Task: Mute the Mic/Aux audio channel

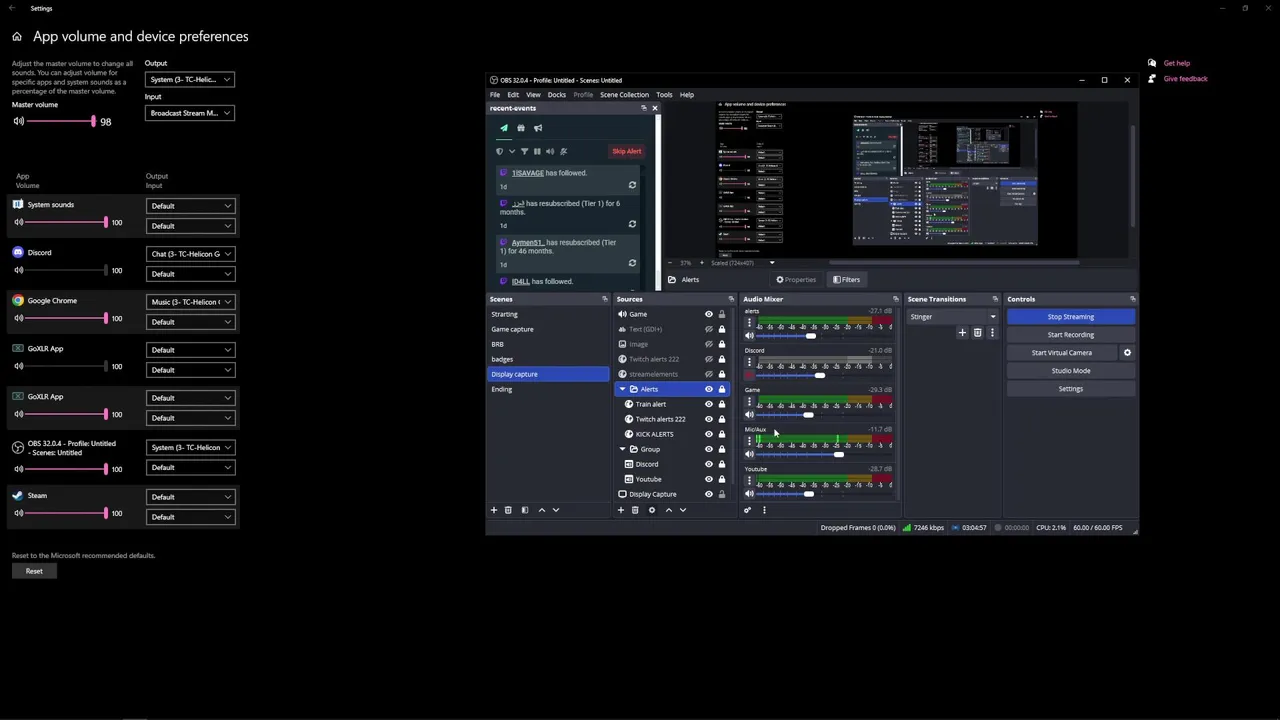Action: (749, 454)
